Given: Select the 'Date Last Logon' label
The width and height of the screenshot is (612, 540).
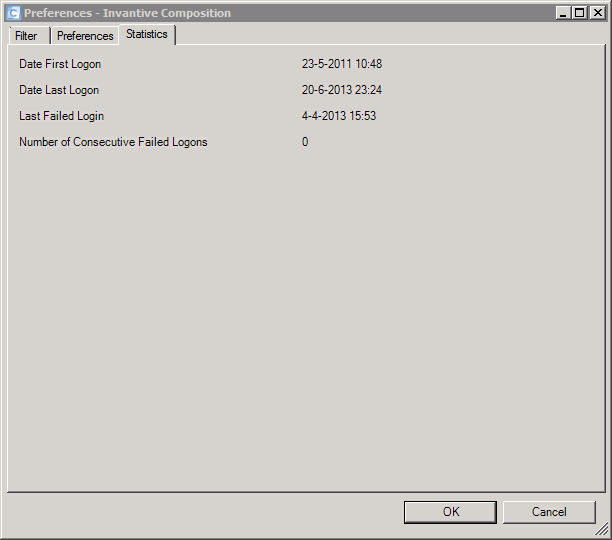Looking at the screenshot, I should coord(59,90).
